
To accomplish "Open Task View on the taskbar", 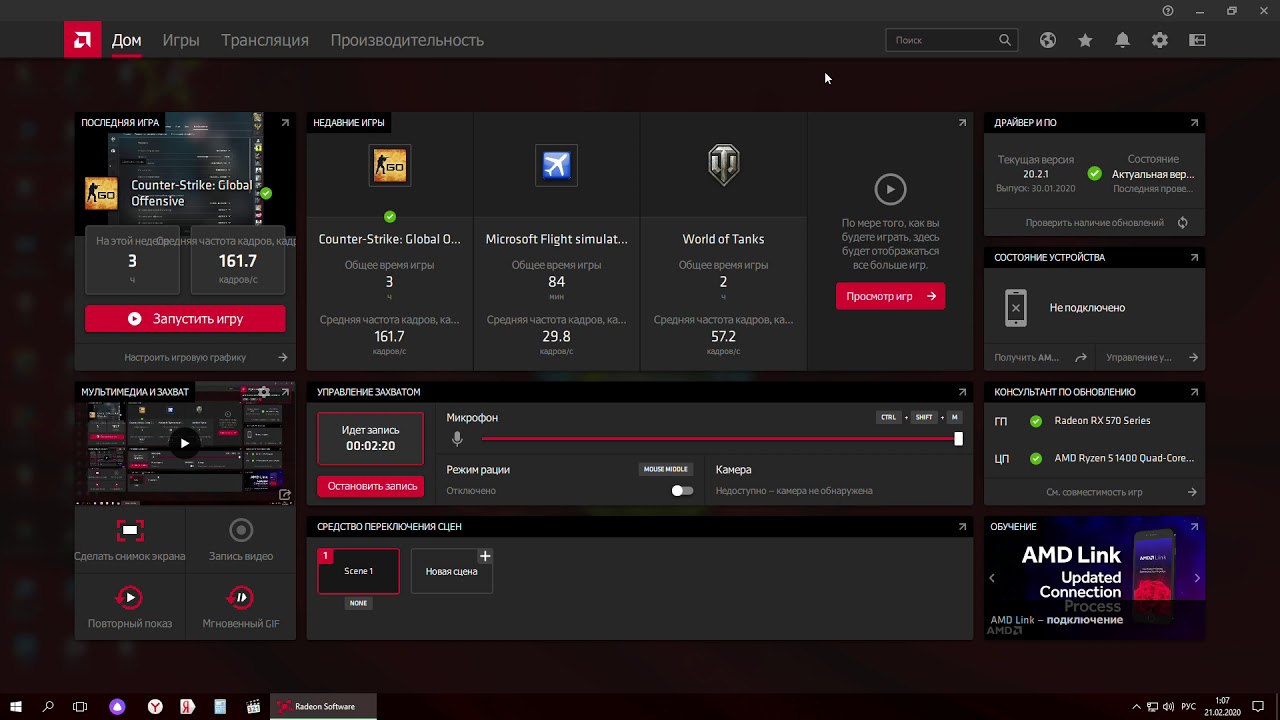I will tap(80, 707).
